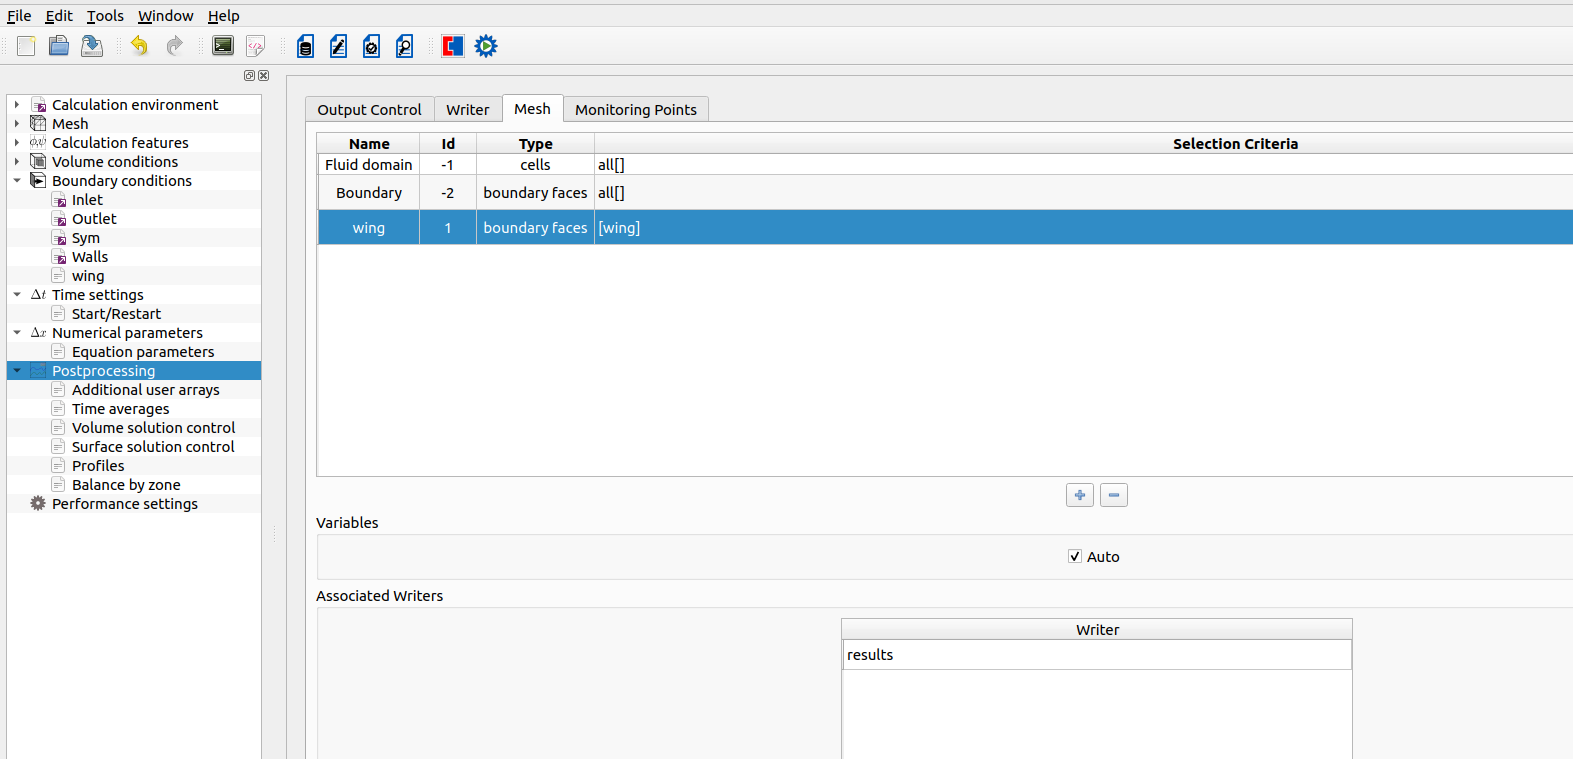
Task: Uncheck the Auto variables checkbox
Action: (x=1075, y=557)
